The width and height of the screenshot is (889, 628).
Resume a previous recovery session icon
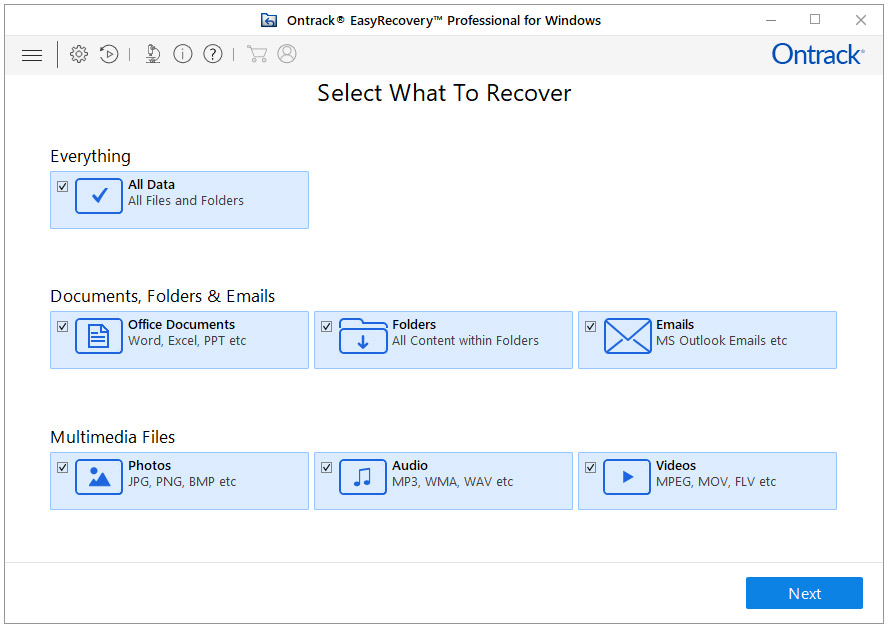[x=109, y=54]
